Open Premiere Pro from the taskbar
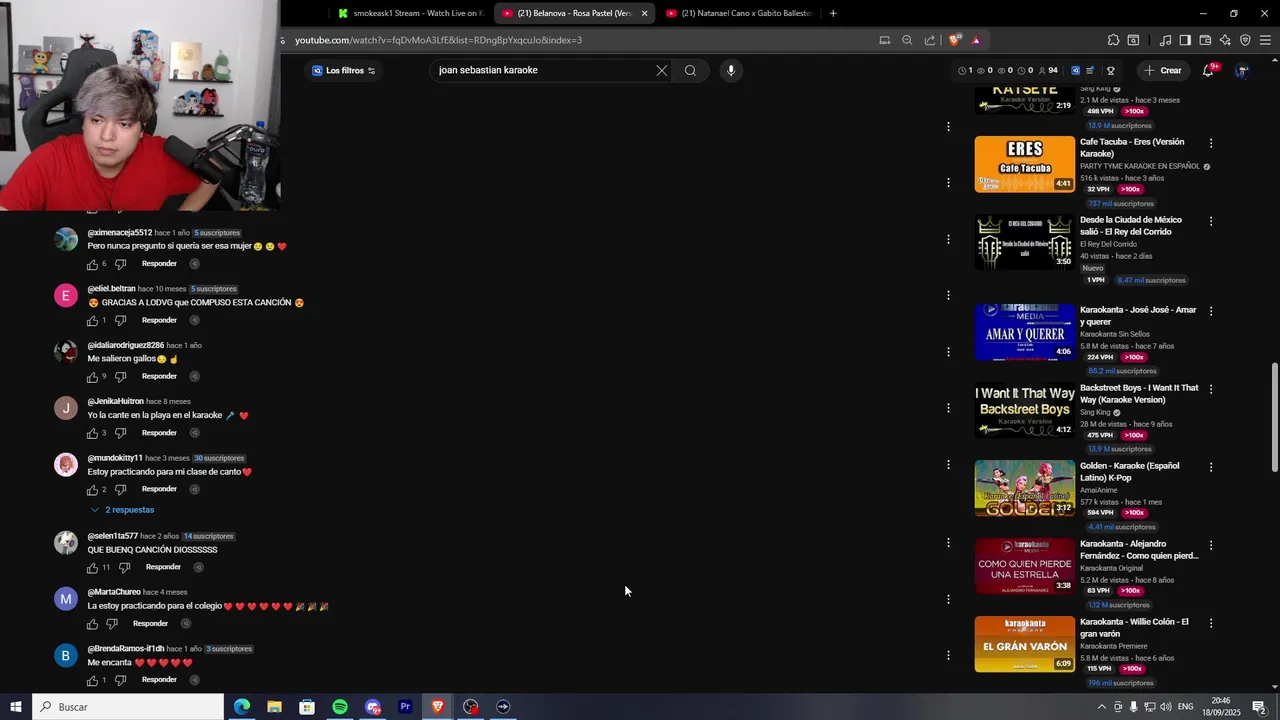This screenshot has height=720, width=1280. coord(405,707)
